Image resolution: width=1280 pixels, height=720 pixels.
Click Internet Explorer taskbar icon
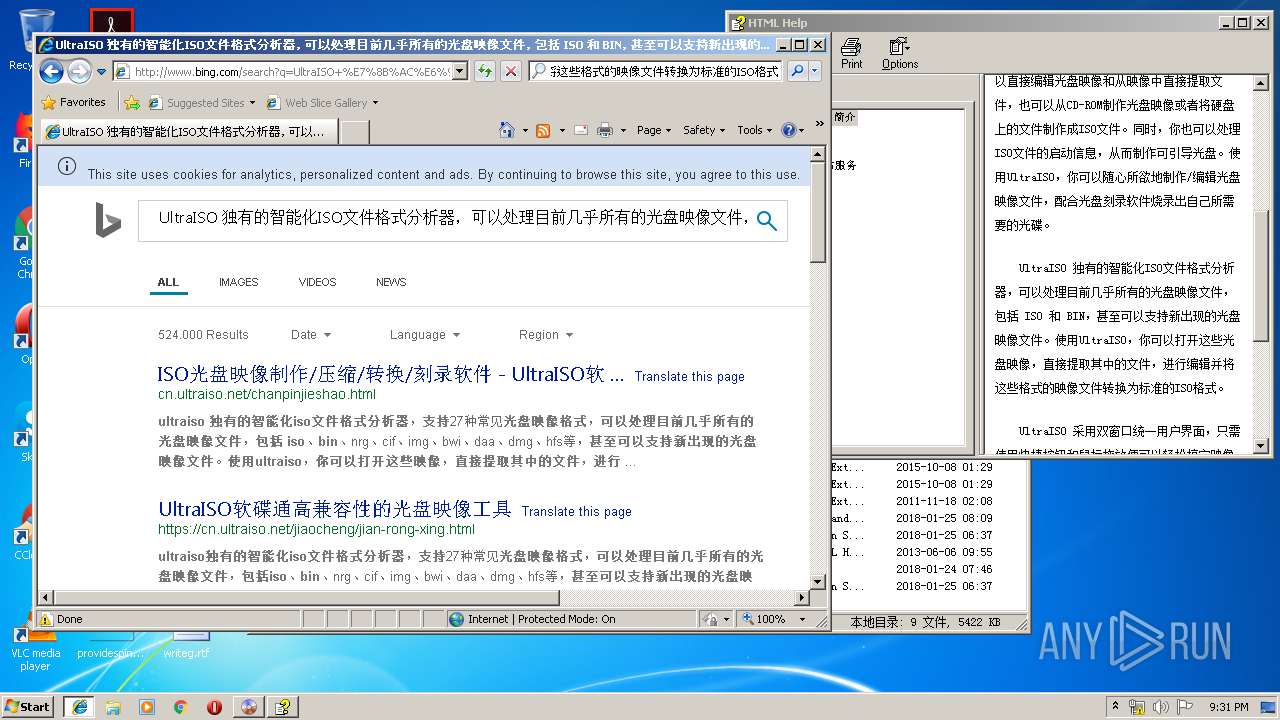(x=79, y=706)
